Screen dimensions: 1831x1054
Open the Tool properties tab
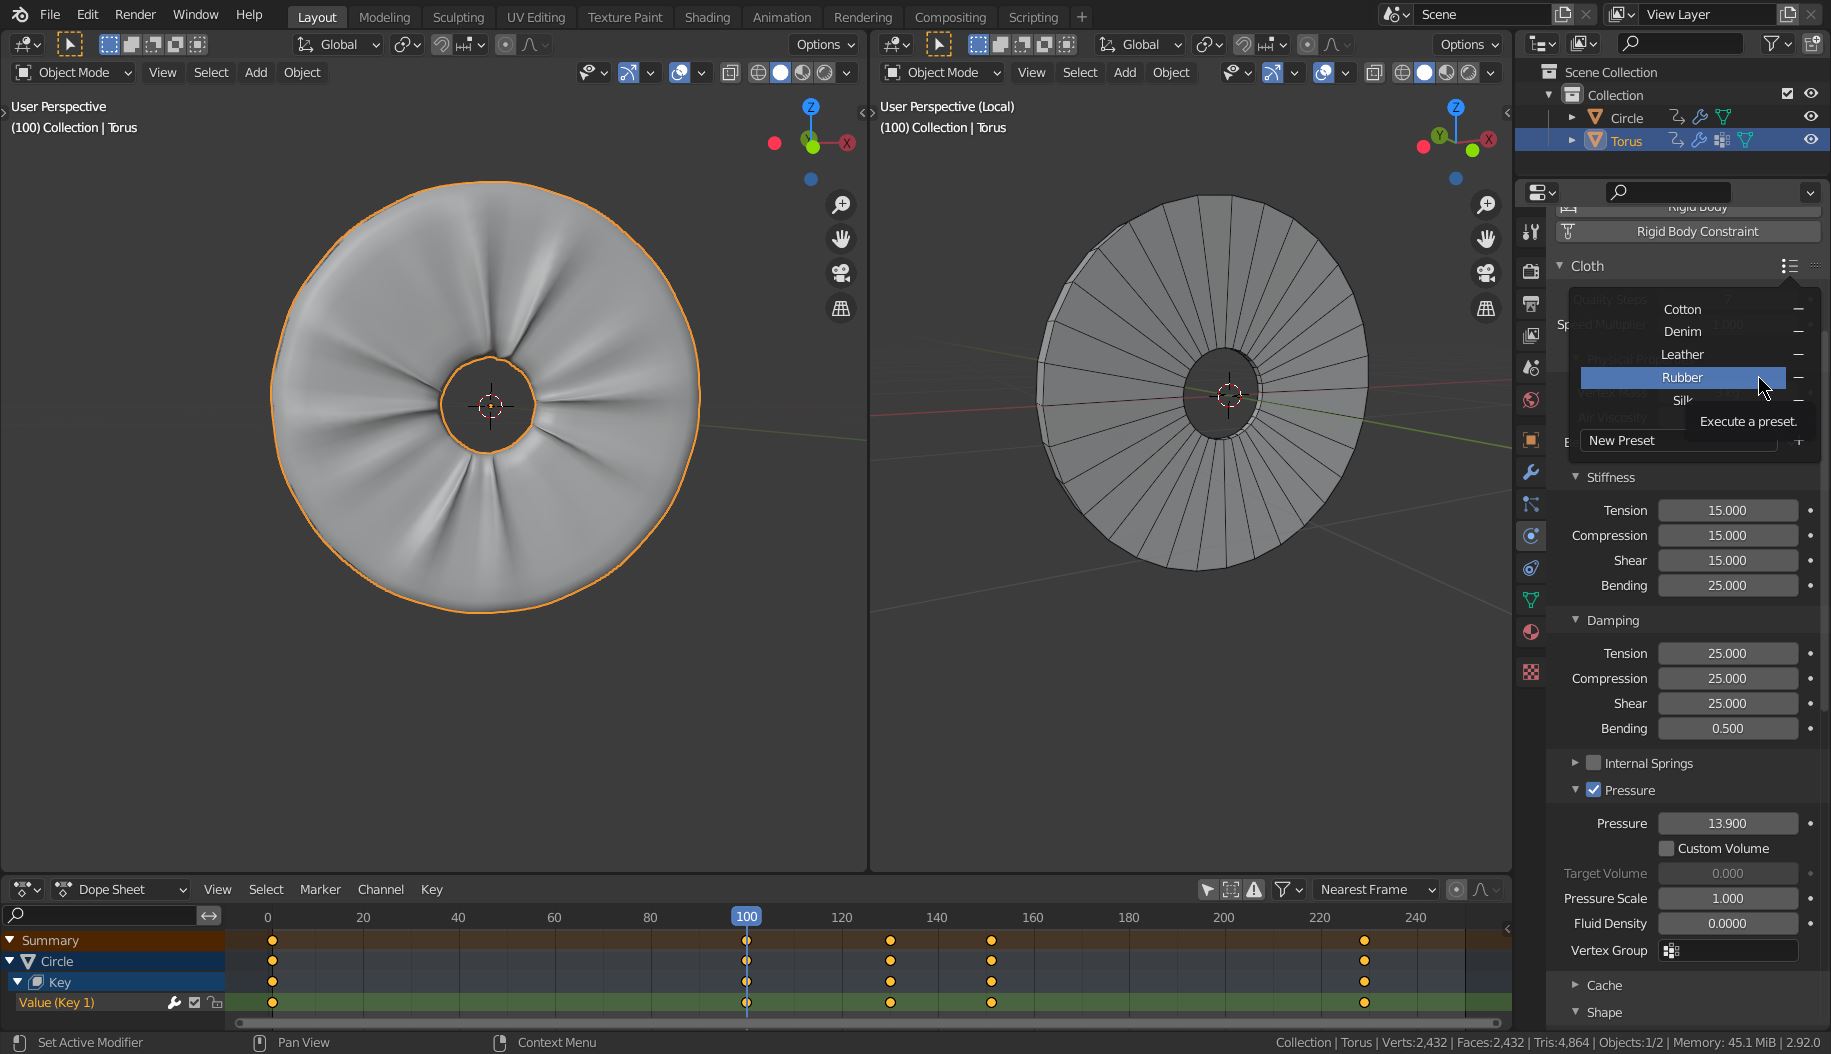click(x=1530, y=232)
